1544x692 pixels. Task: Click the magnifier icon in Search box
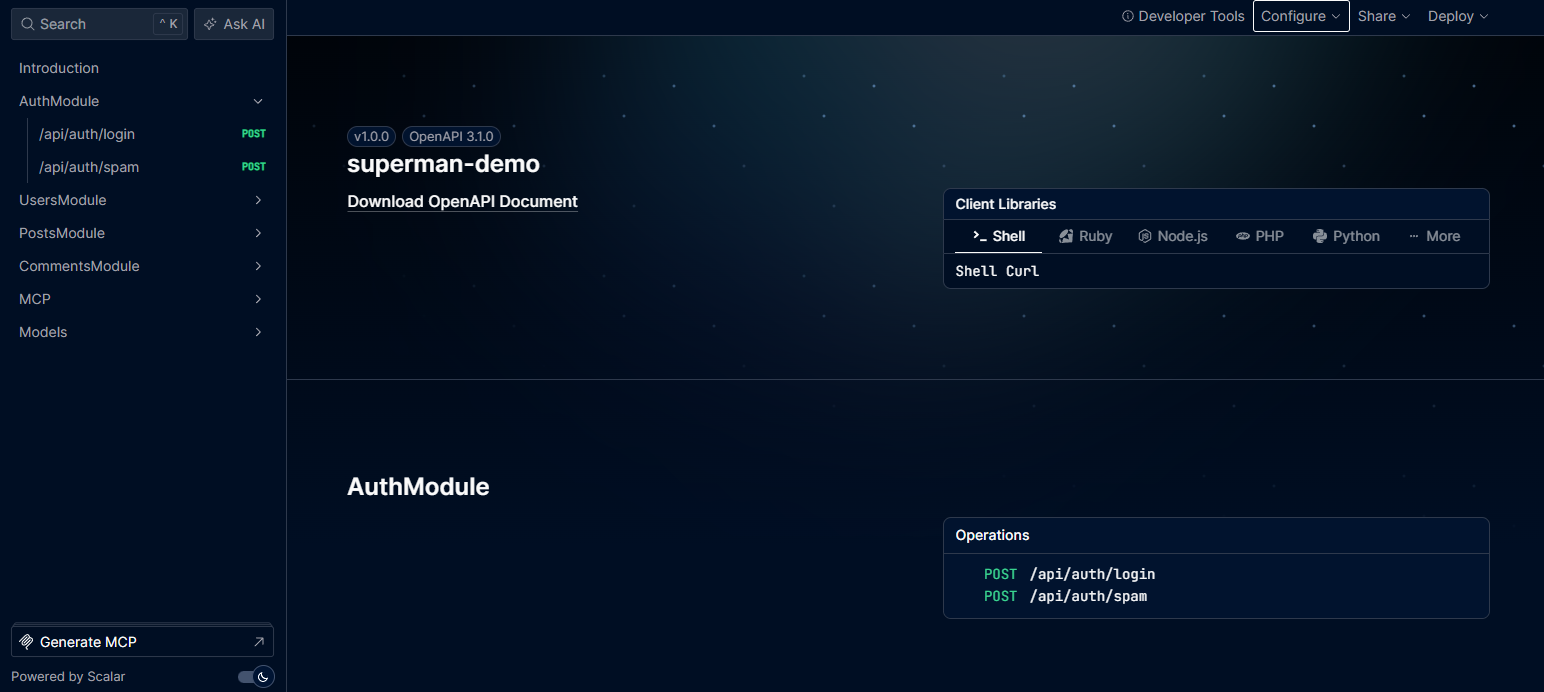click(x=28, y=24)
